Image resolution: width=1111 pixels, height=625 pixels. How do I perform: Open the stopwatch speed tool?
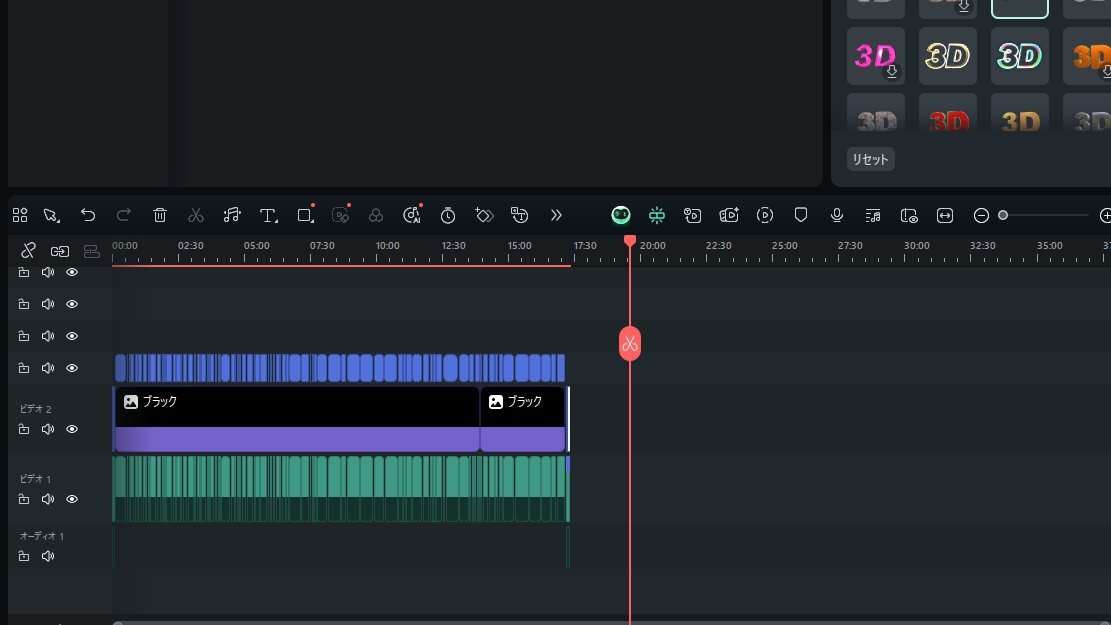[448, 215]
